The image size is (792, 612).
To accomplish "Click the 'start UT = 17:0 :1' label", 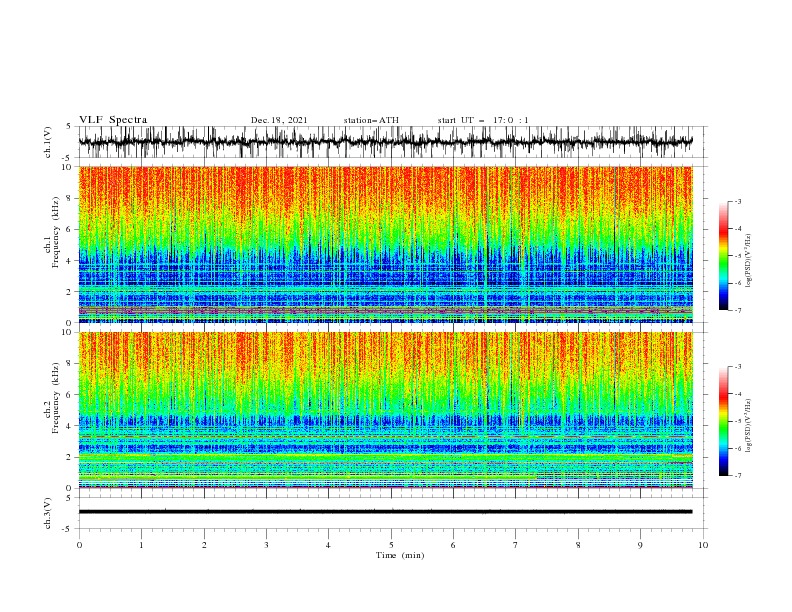I will coord(483,120).
